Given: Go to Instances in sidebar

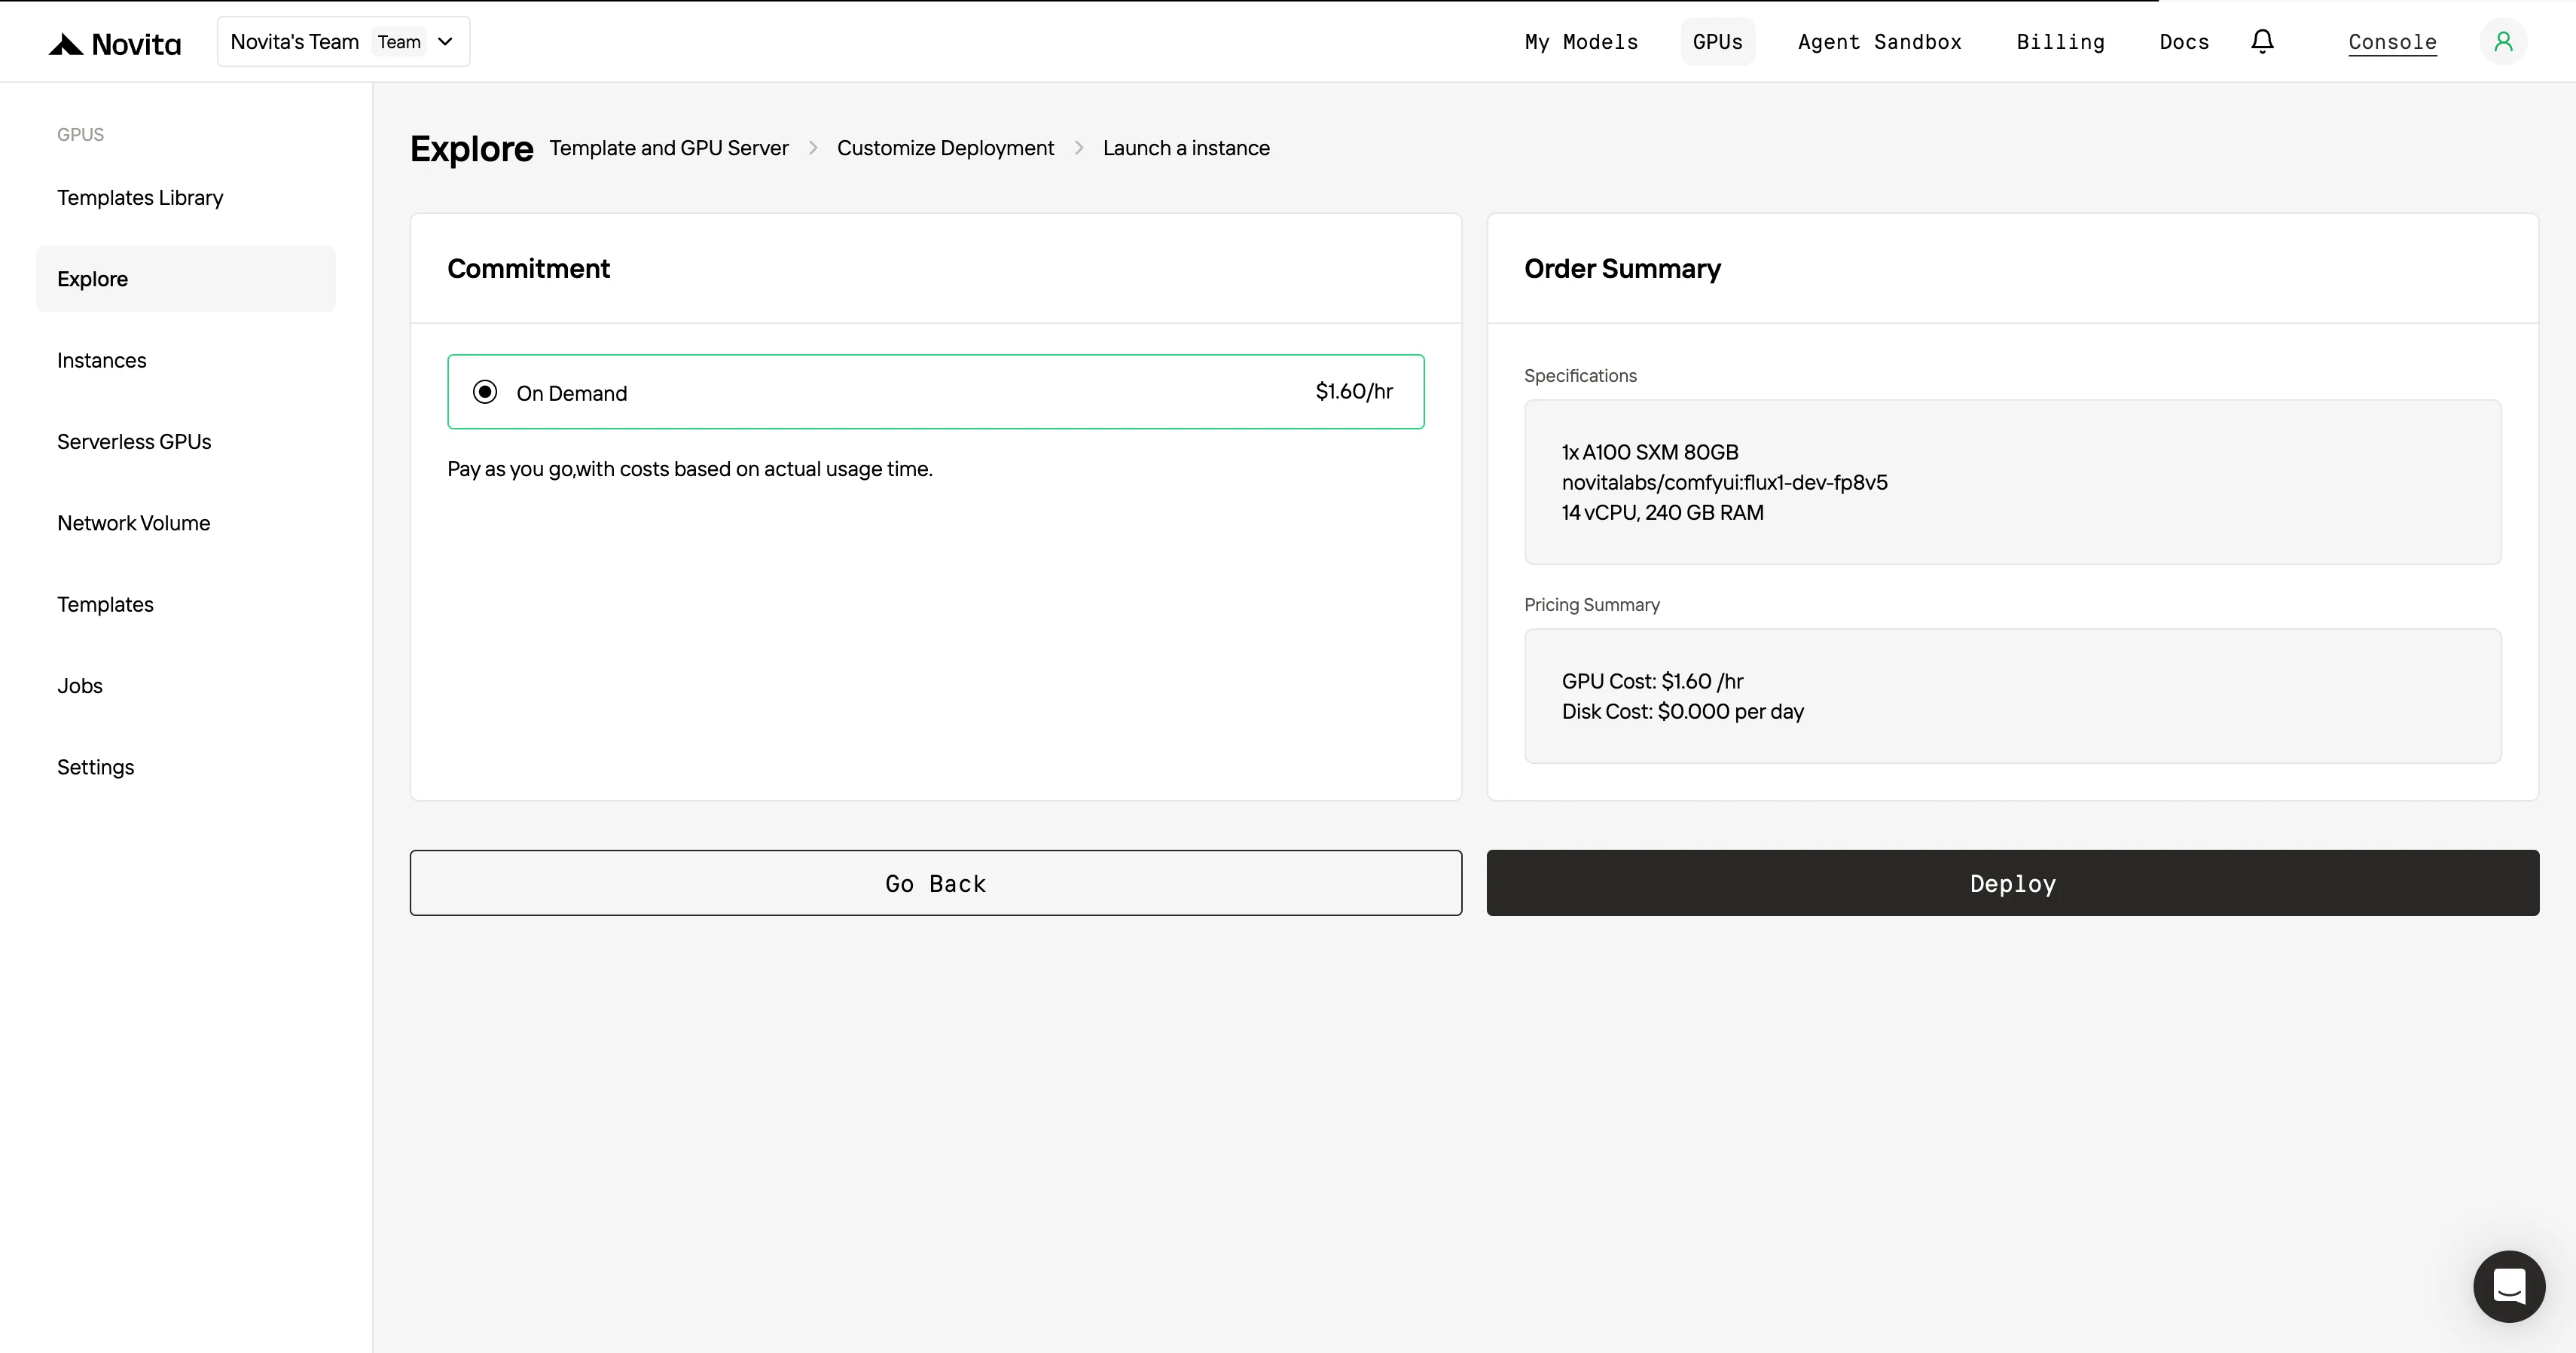Looking at the screenshot, I should pos(186,360).
